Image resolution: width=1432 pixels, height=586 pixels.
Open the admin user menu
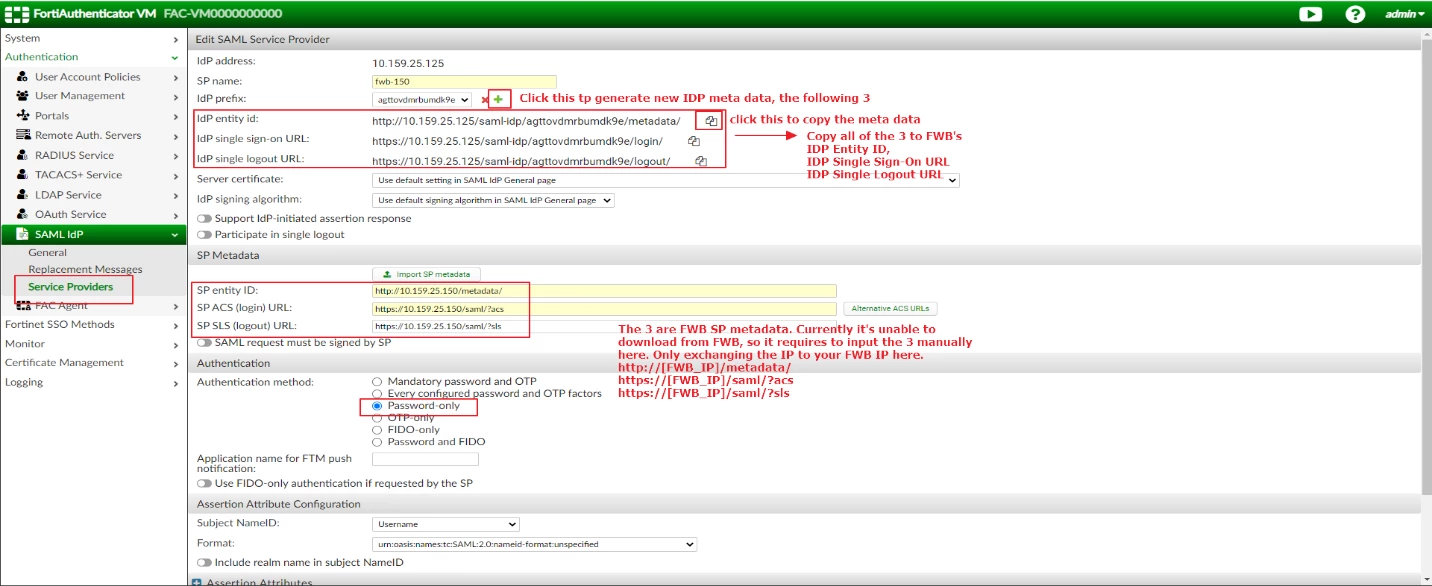1404,14
